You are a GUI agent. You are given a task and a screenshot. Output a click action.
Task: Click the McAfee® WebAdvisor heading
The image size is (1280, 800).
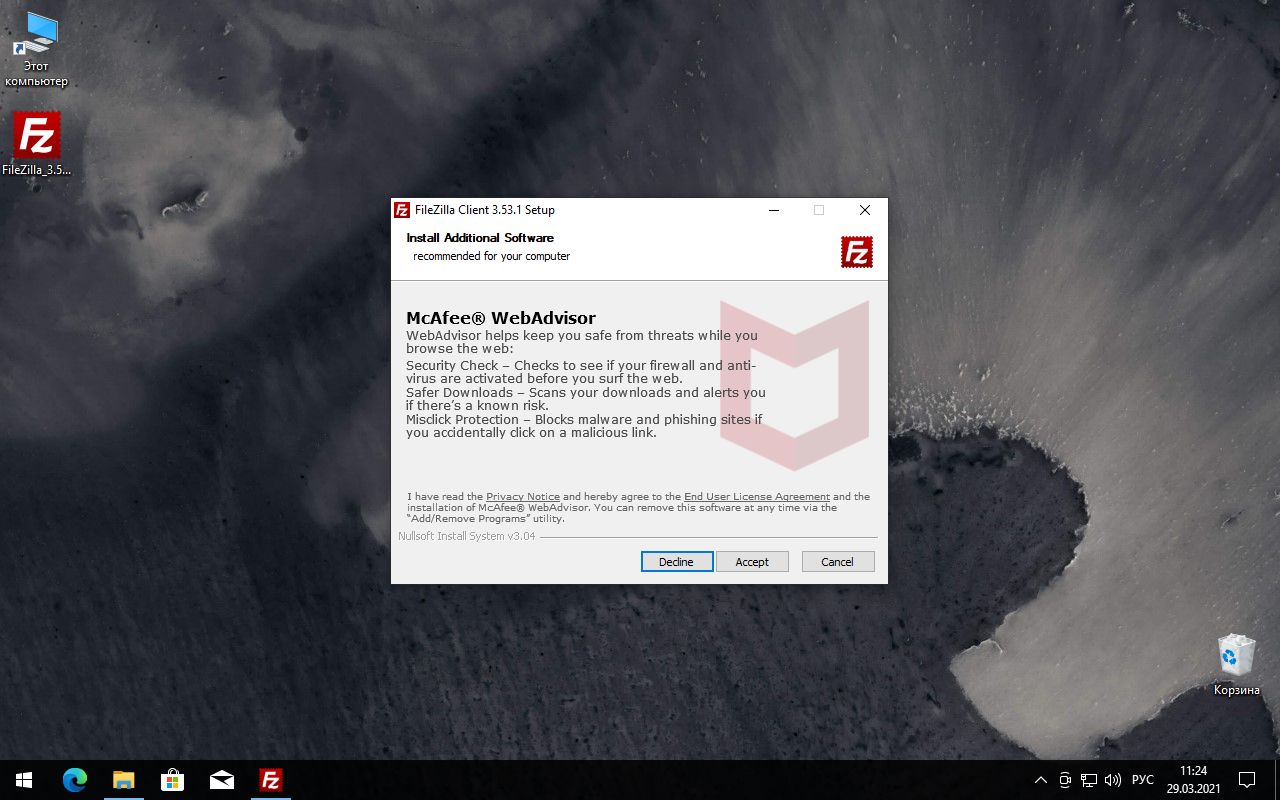[501, 319]
